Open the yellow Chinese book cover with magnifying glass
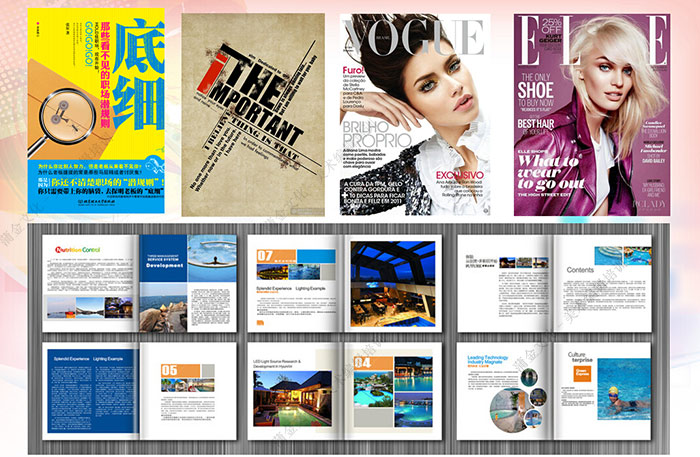700x457 pixels. click(x=96, y=111)
